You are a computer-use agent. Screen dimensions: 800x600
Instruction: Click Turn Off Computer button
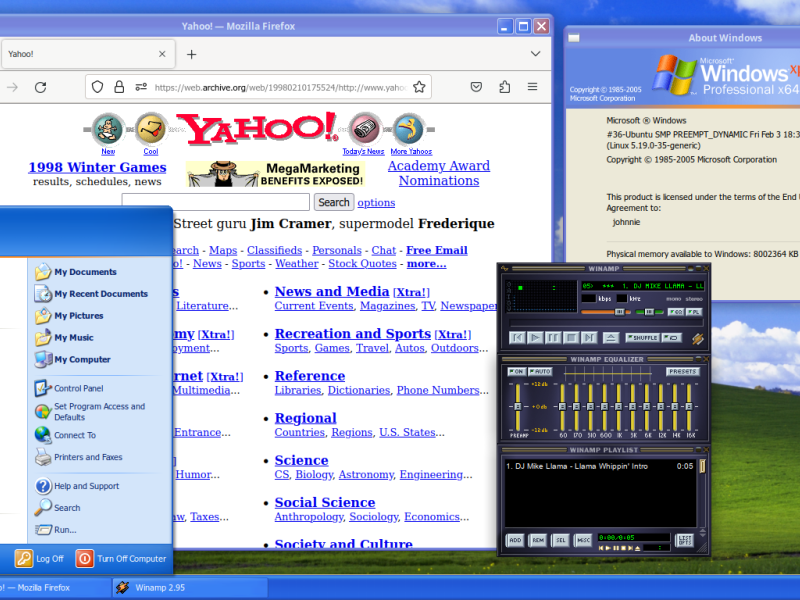point(121,559)
